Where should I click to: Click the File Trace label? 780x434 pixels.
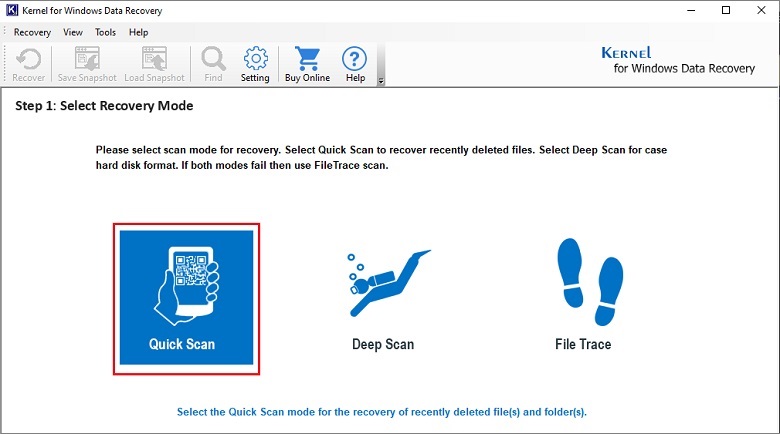click(x=583, y=344)
